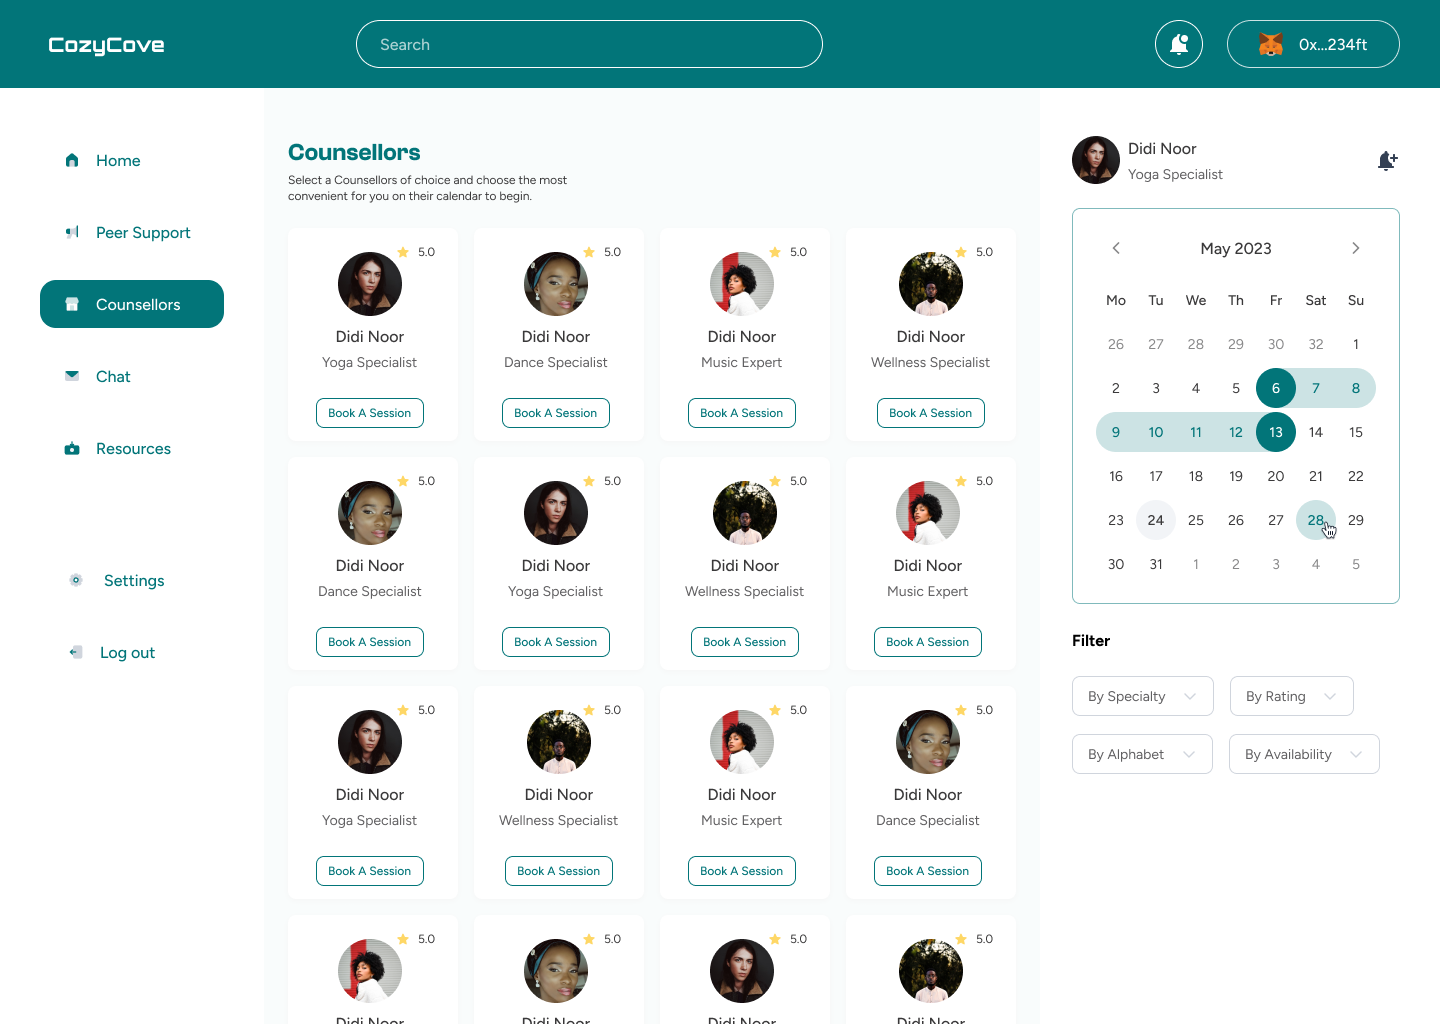Open Settings from the sidebar
Screen dimensions: 1440x1024
tap(132, 580)
